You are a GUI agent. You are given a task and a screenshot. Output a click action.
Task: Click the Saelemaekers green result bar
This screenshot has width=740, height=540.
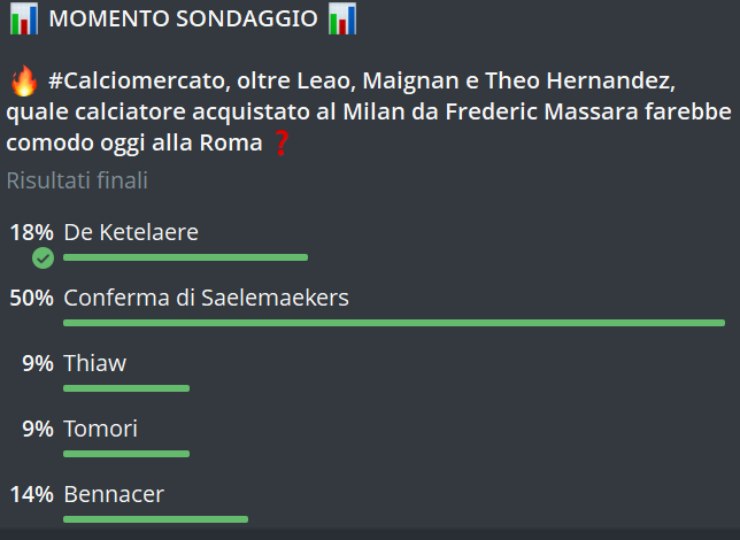[x=393, y=322]
